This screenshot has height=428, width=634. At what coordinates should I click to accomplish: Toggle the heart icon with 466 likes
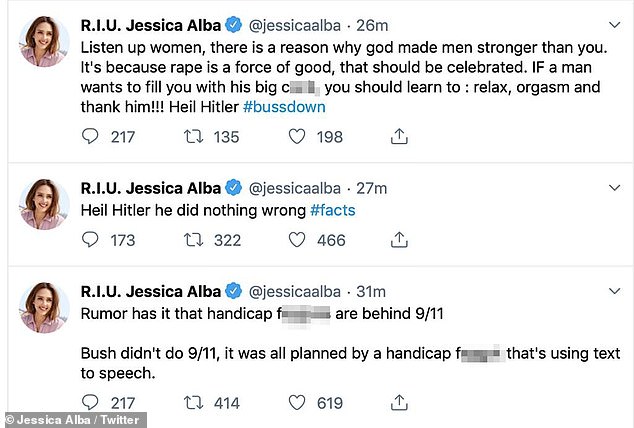click(x=297, y=239)
